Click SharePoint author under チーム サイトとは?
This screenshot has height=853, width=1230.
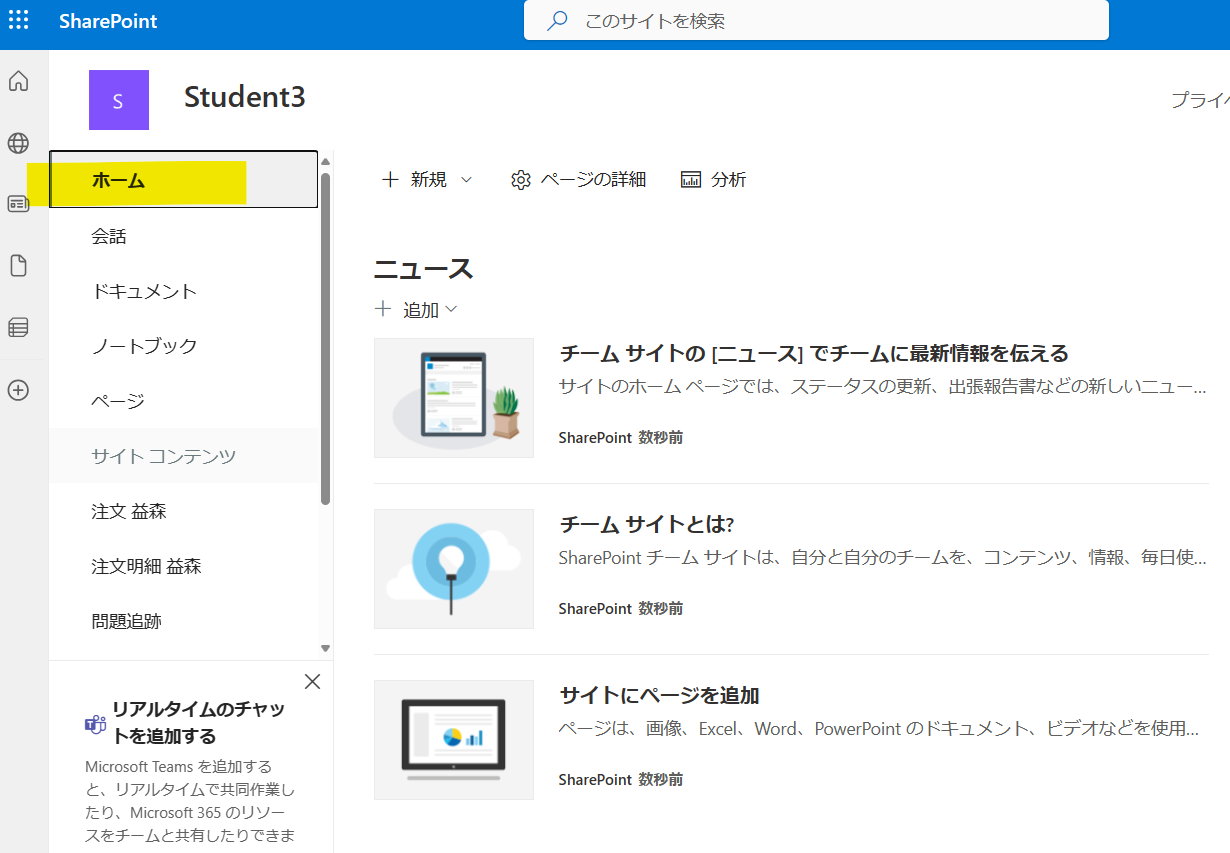(x=595, y=609)
